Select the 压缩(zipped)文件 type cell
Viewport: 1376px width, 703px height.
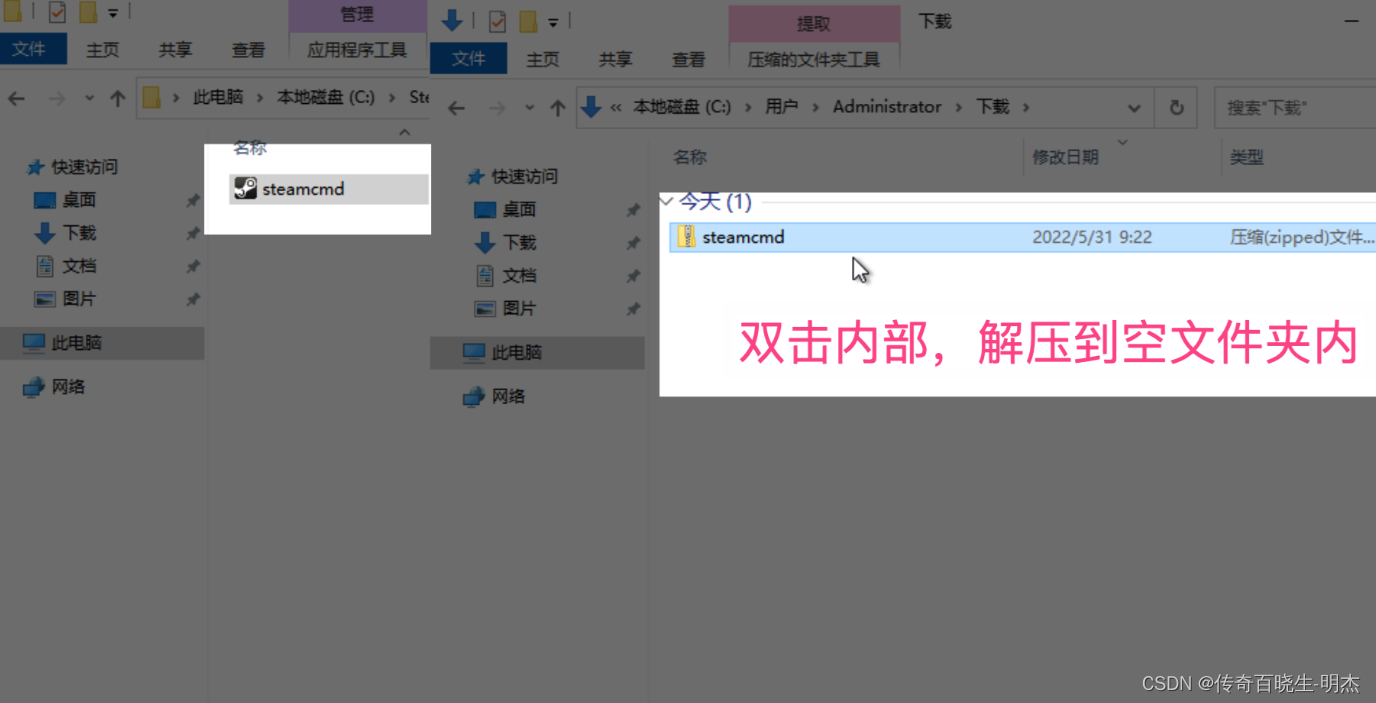pos(1302,237)
